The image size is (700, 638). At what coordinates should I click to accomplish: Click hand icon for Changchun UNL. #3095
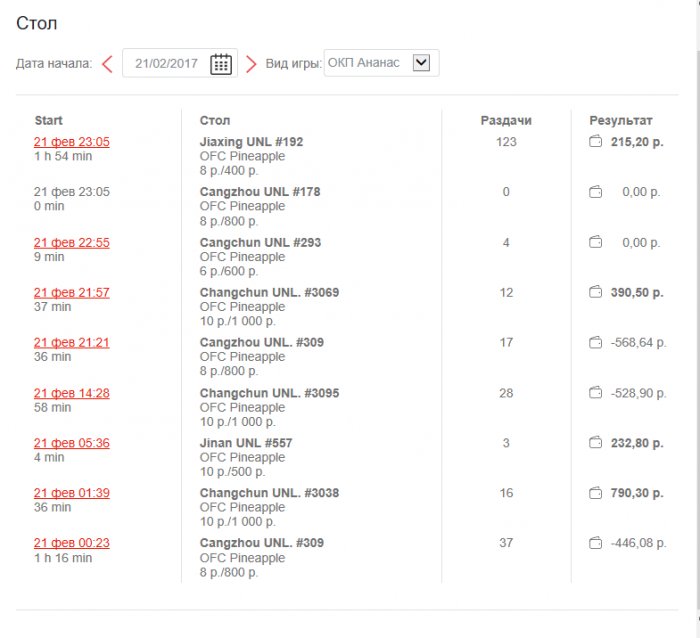click(x=595, y=393)
